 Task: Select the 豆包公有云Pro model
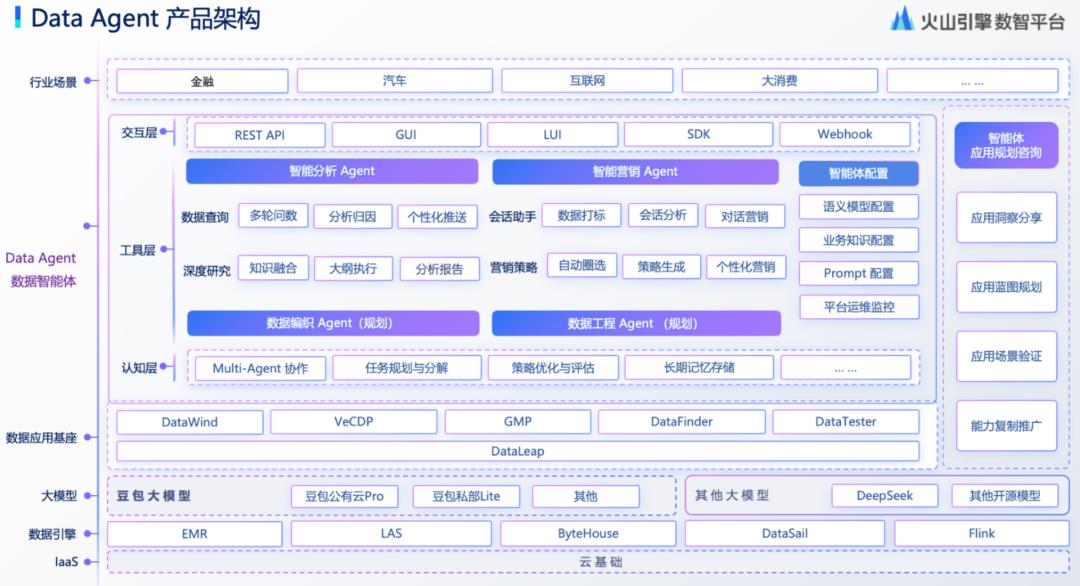(x=345, y=496)
